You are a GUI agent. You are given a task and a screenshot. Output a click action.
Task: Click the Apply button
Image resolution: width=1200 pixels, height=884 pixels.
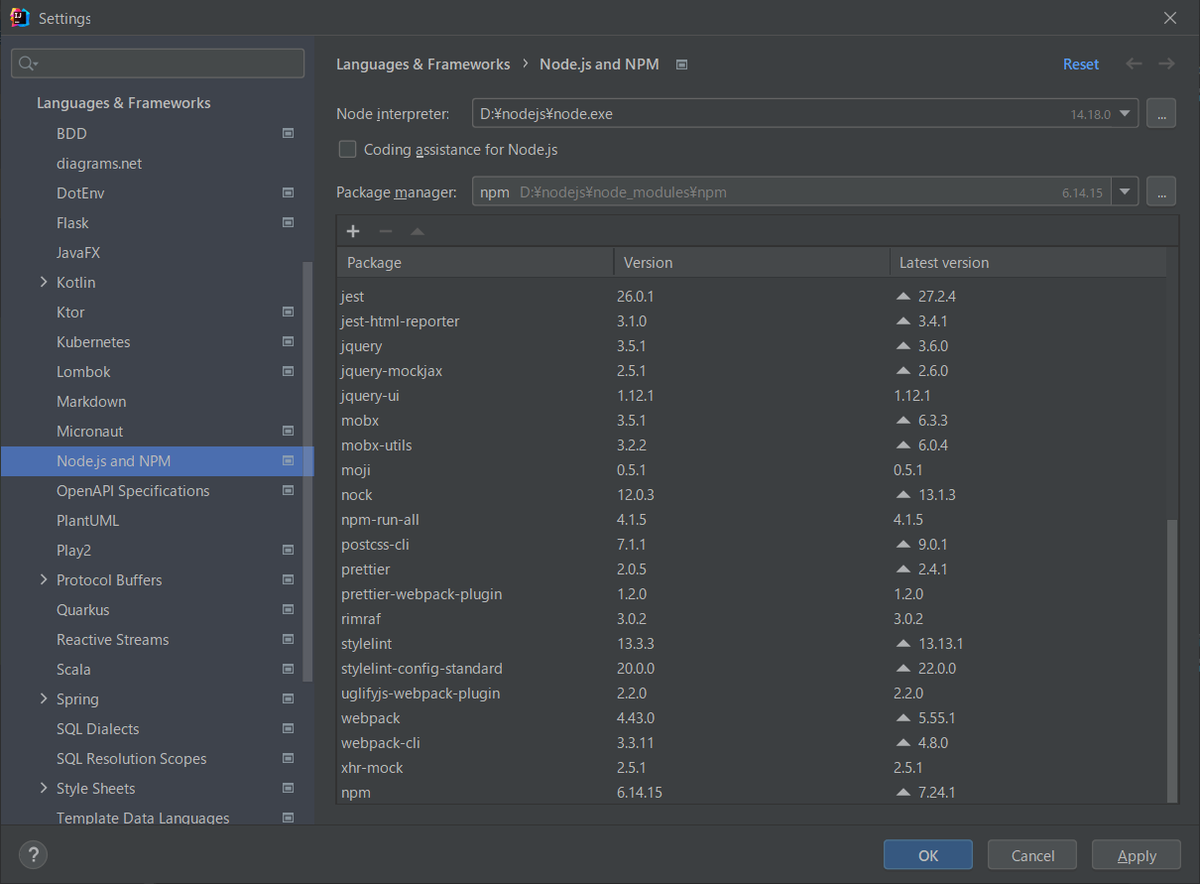coord(1136,855)
